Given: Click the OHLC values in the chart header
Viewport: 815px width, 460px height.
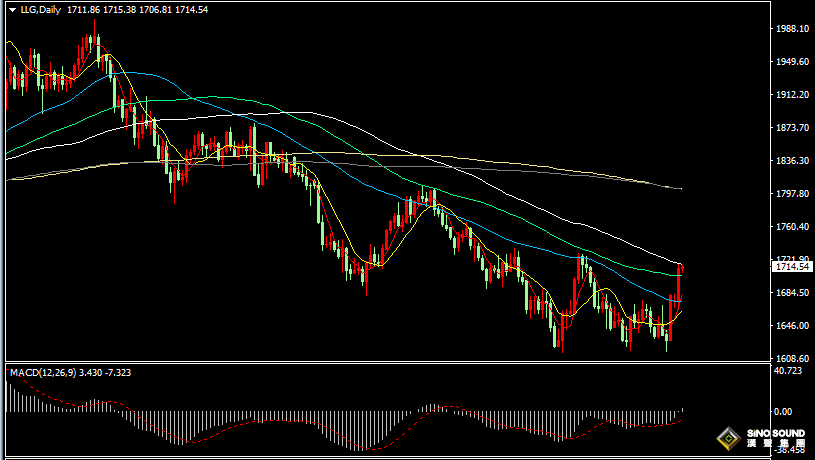Looking at the screenshot, I should point(125,9).
